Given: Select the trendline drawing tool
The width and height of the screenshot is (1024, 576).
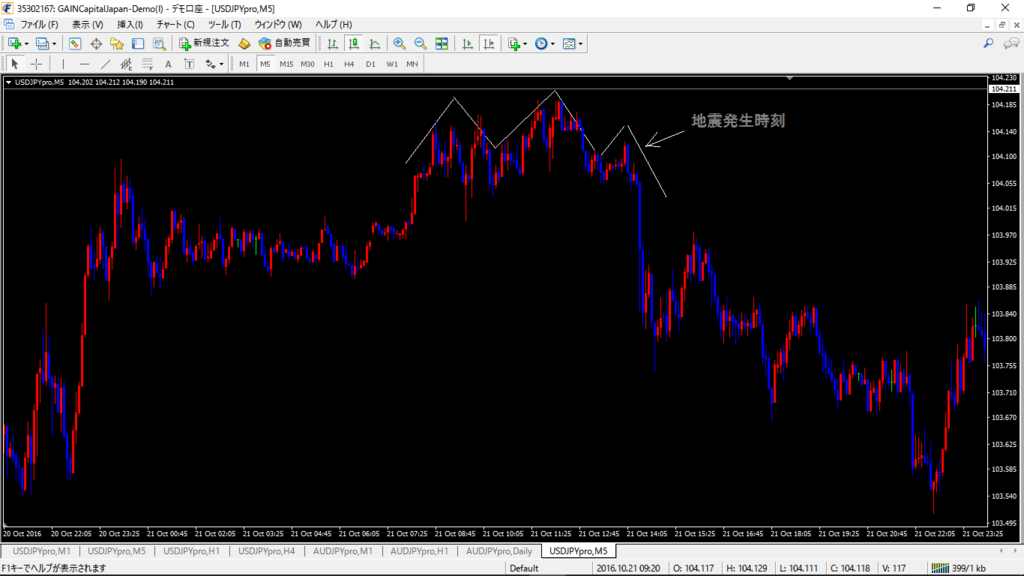Looking at the screenshot, I should coord(105,64).
